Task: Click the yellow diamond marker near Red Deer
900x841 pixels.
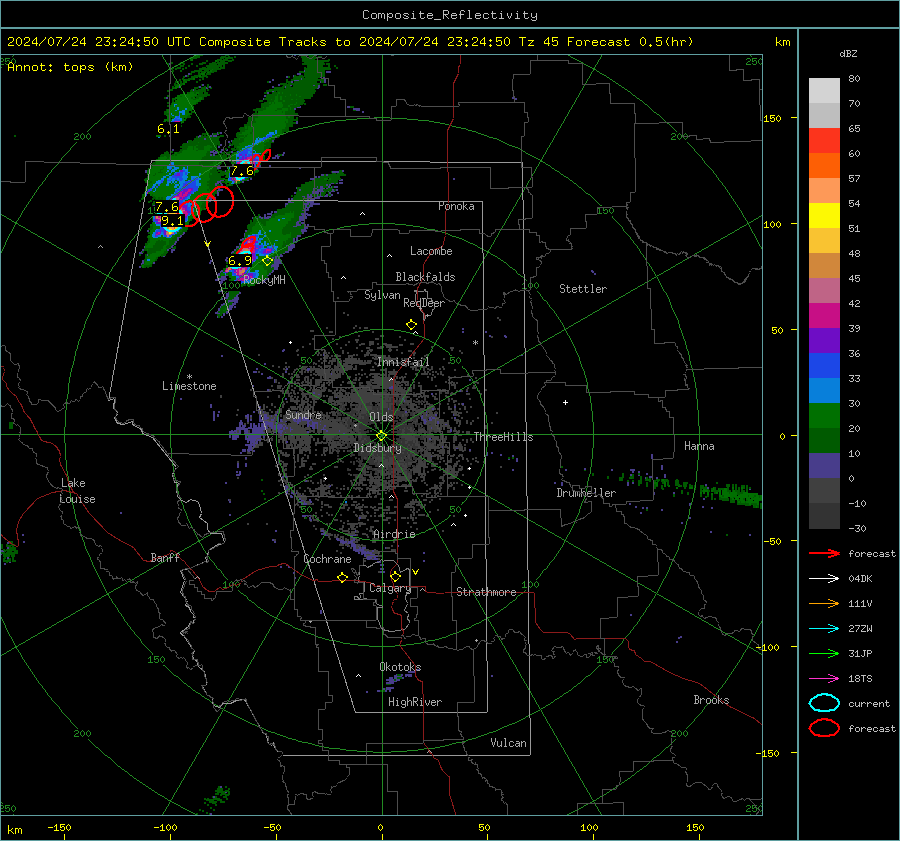Action: click(x=411, y=325)
